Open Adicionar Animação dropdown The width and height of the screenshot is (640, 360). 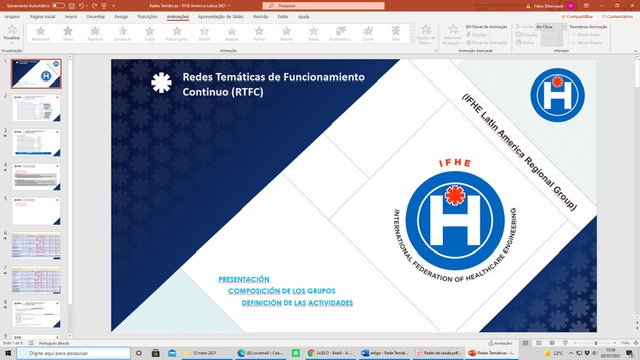[x=452, y=35]
